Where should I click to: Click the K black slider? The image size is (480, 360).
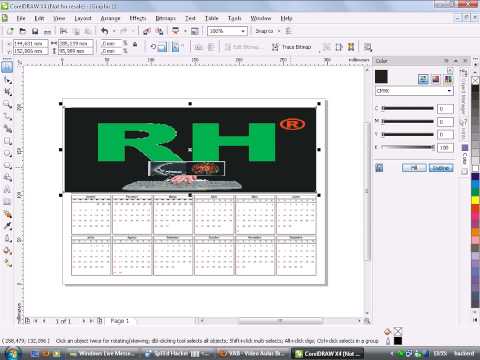tap(408, 147)
